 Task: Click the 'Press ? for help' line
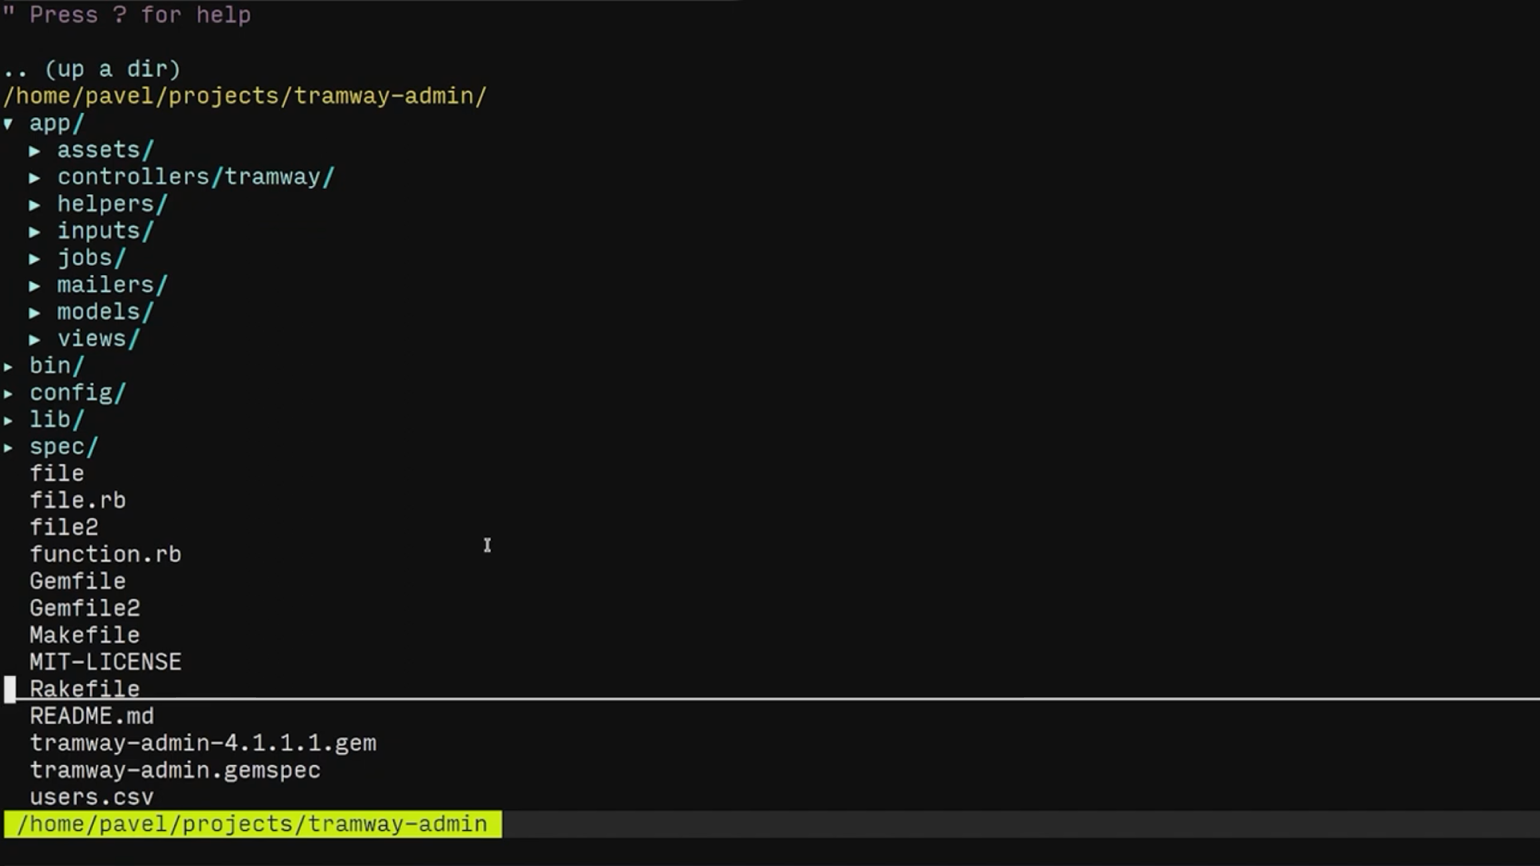click(x=127, y=15)
